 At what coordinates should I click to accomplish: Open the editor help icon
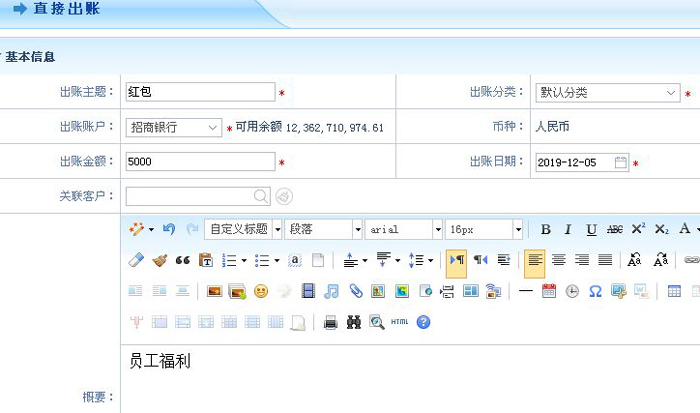(x=424, y=322)
